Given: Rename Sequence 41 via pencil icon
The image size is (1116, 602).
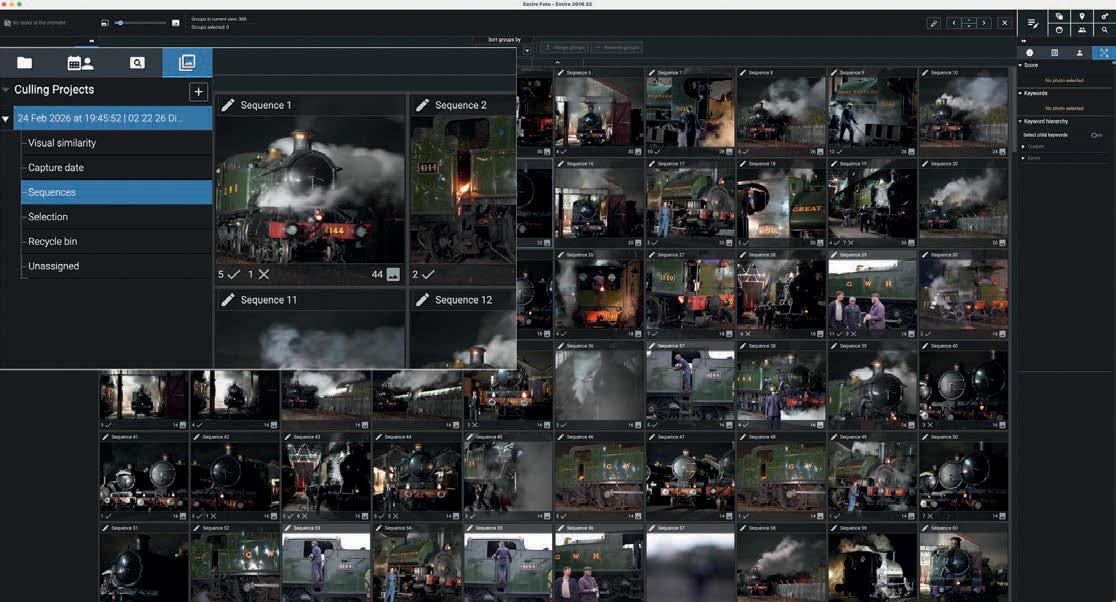Looking at the screenshot, I should pyautogui.click(x=105, y=437).
